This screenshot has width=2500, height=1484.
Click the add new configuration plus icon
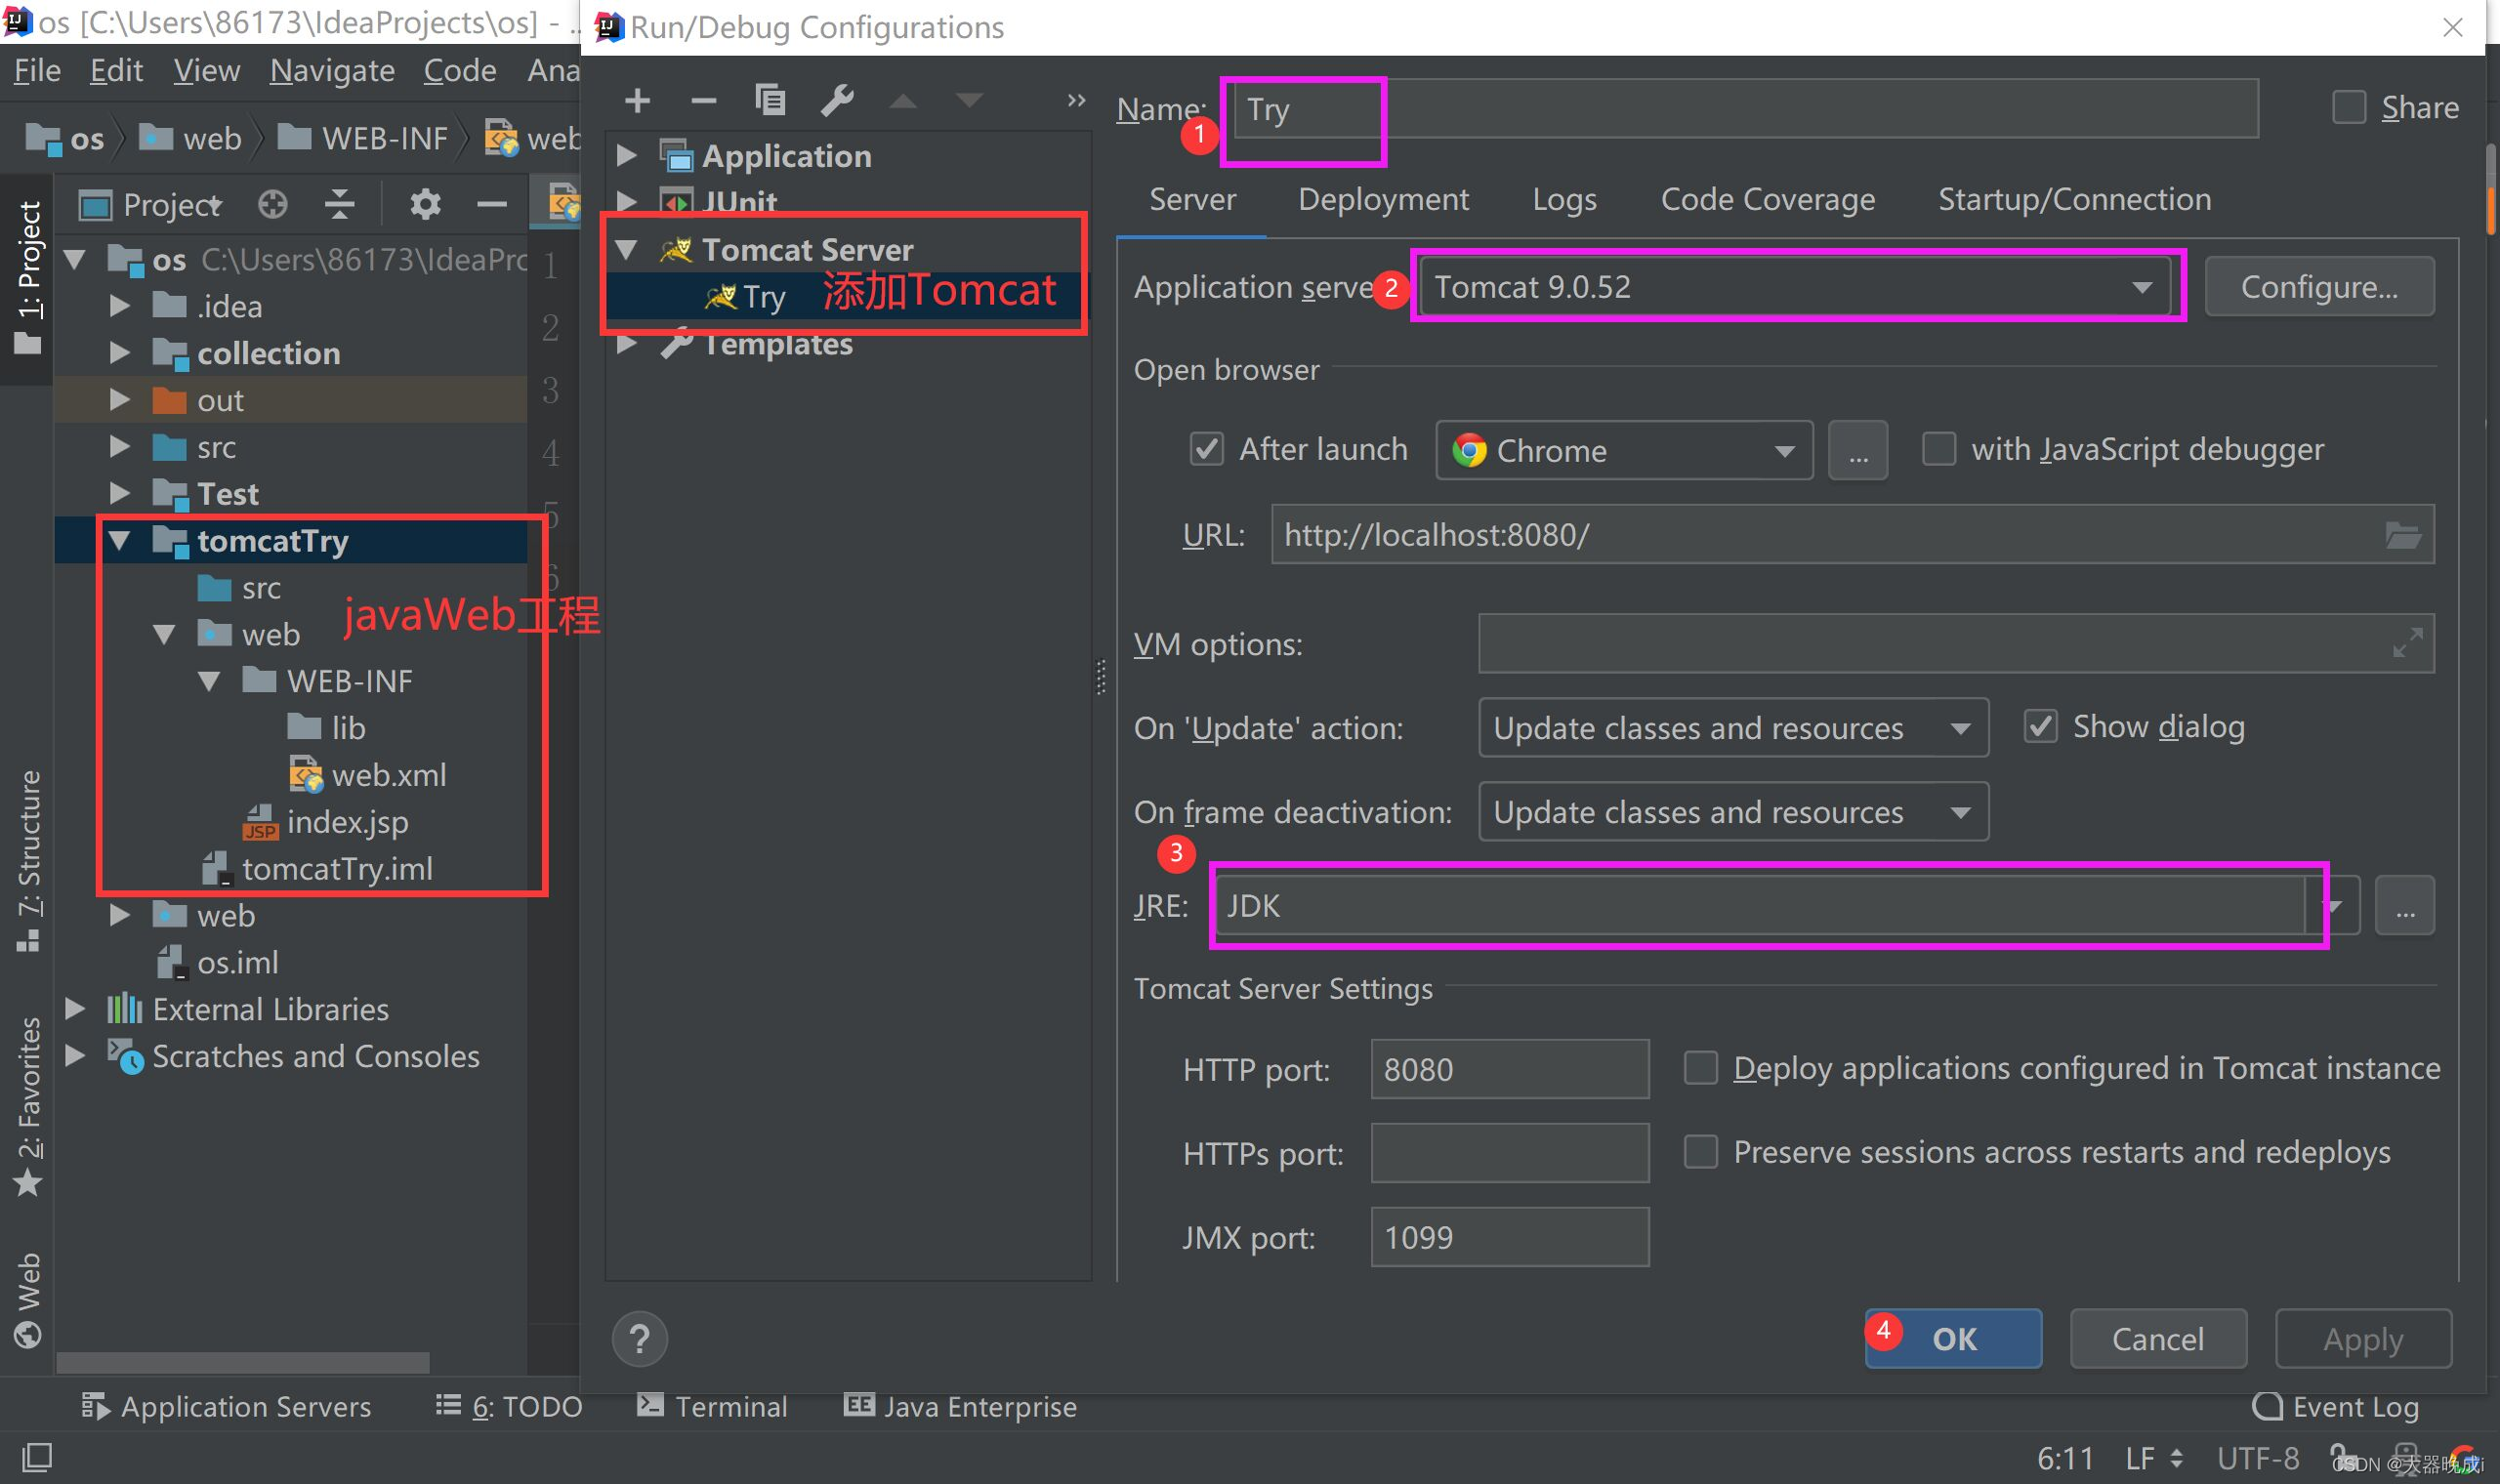click(637, 100)
